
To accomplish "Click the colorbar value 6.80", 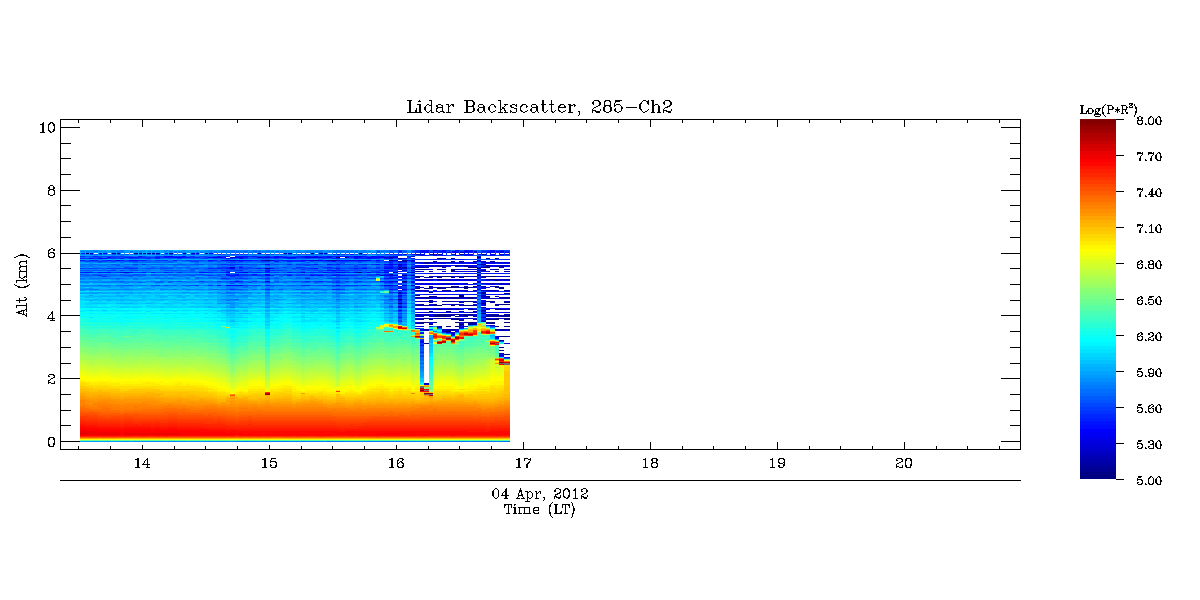I will point(1149,265).
